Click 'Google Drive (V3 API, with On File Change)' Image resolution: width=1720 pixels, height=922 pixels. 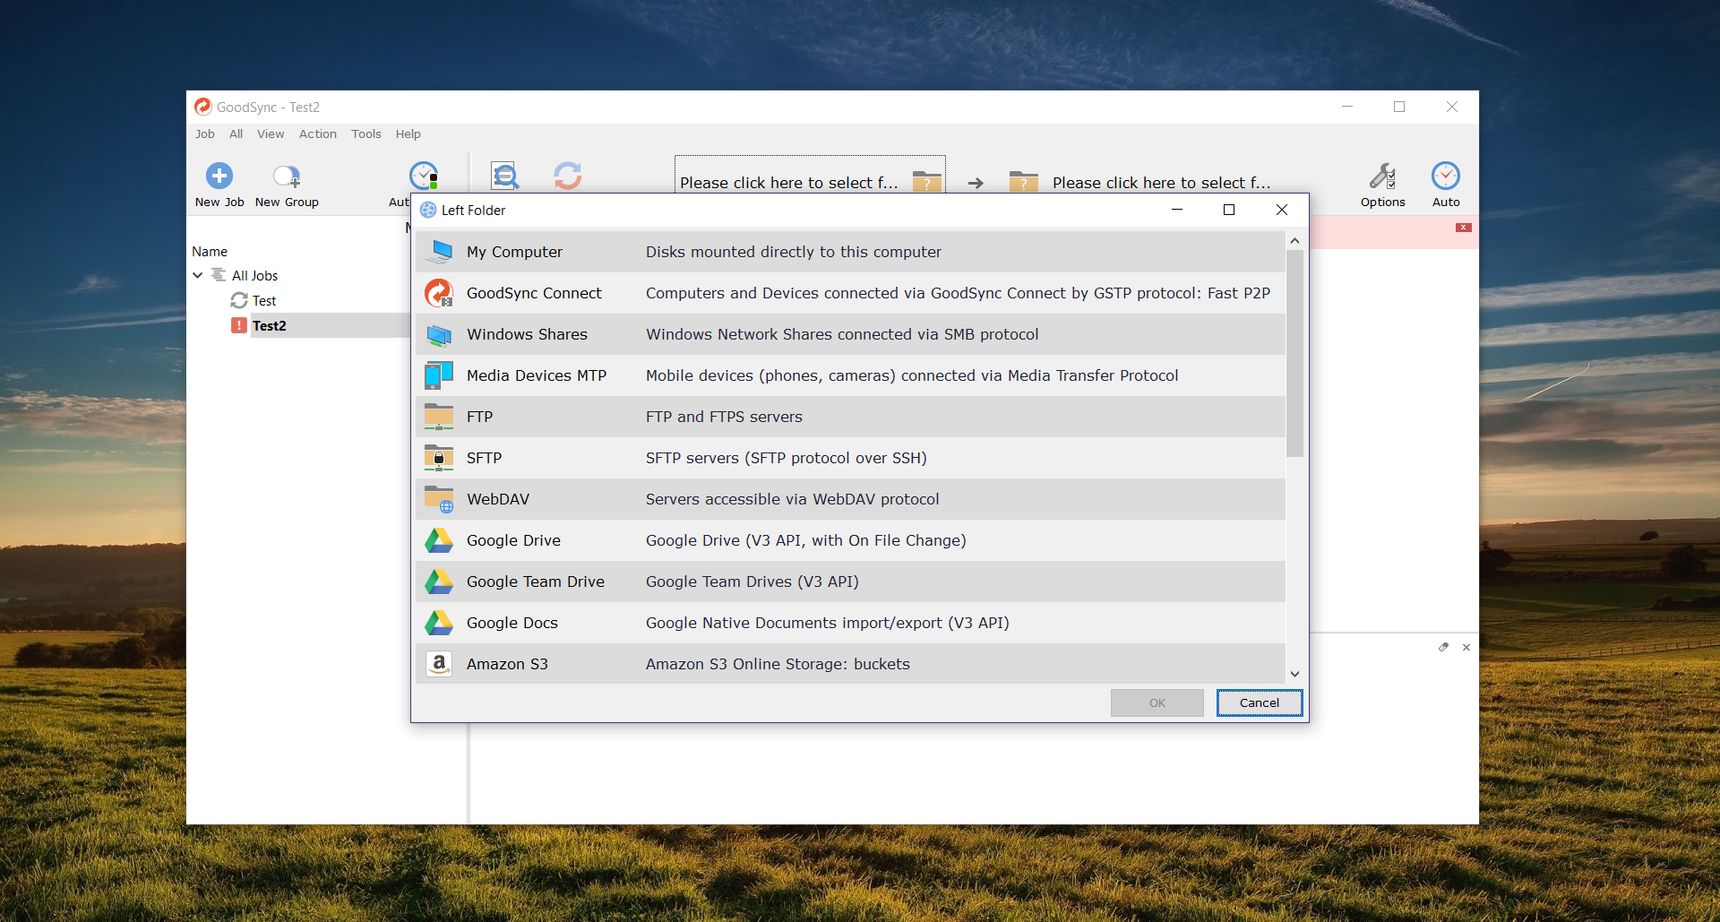pyautogui.click(x=806, y=540)
